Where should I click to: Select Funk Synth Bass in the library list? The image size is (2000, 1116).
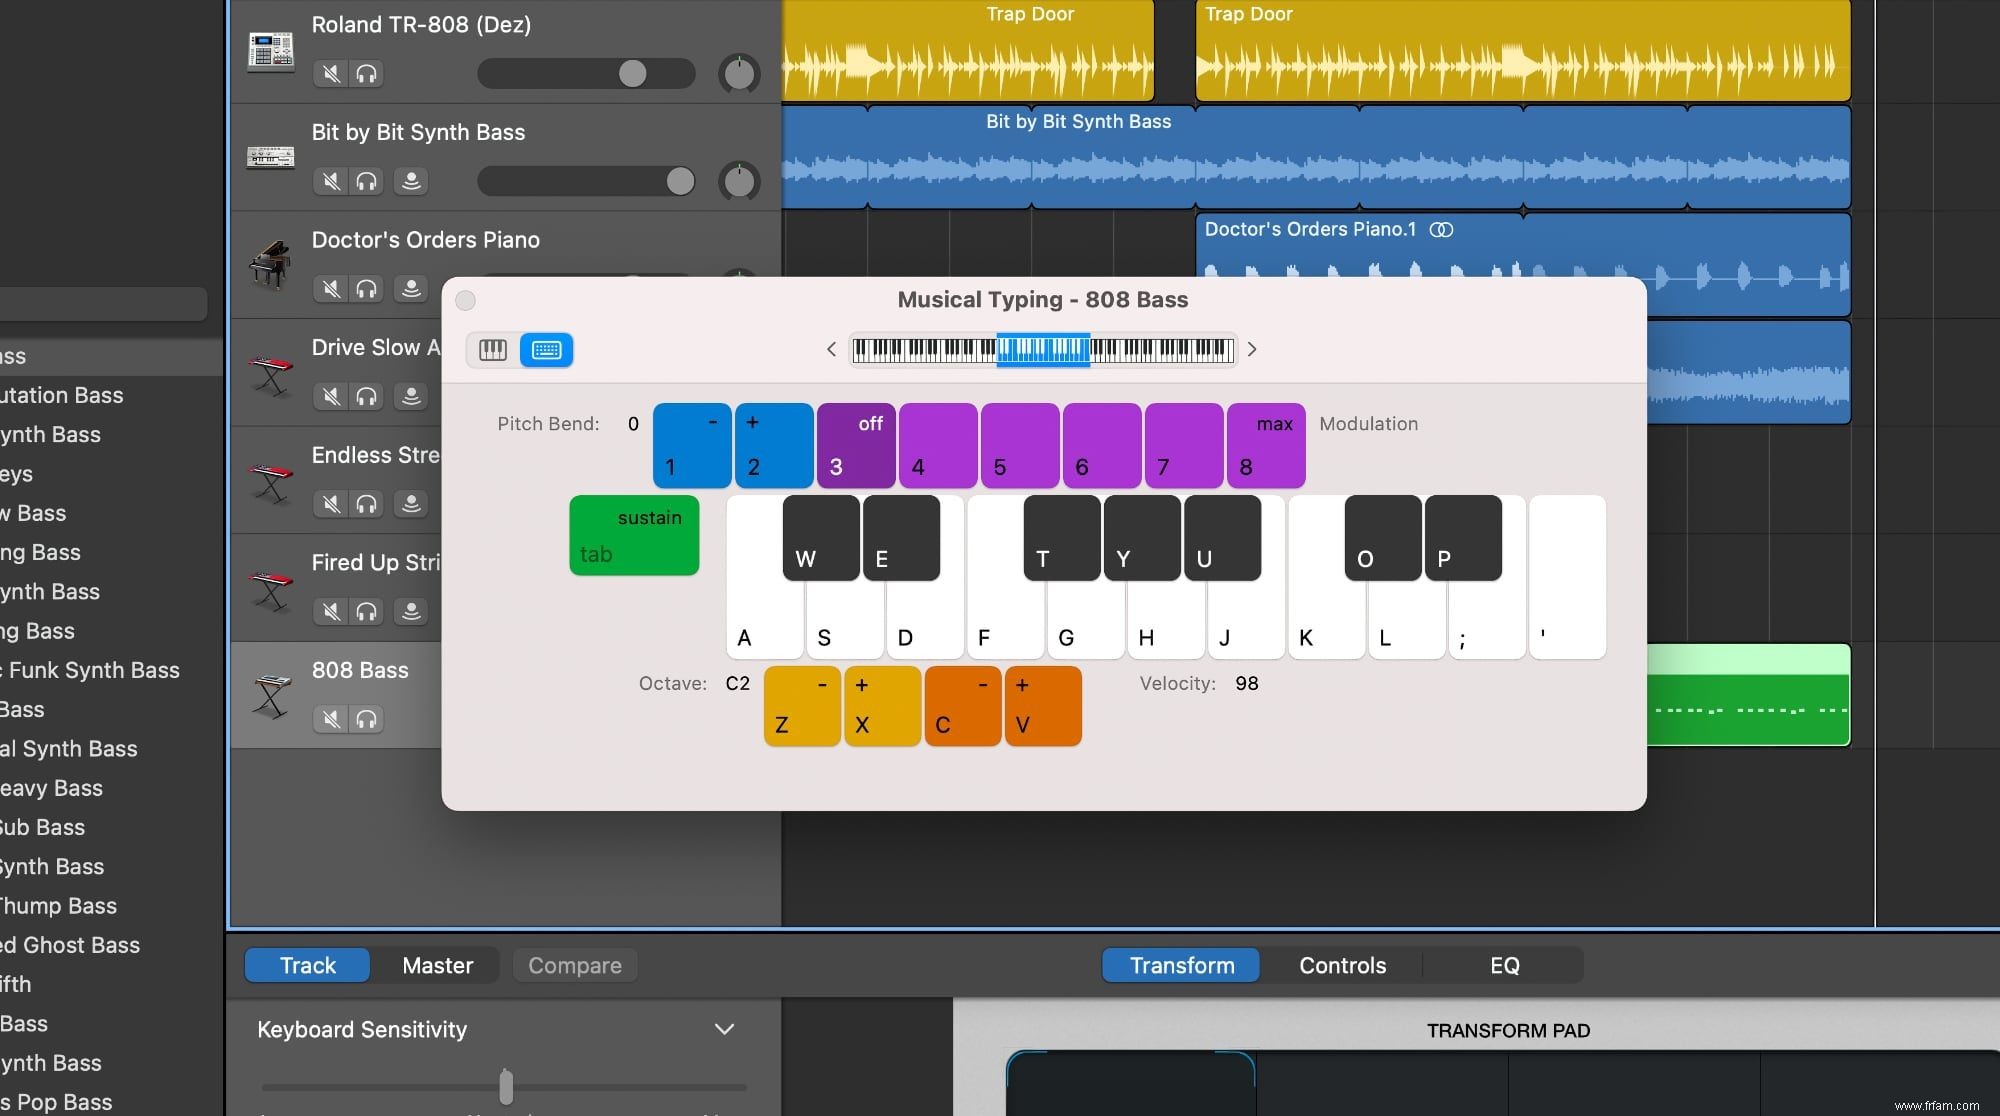coord(94,670)
